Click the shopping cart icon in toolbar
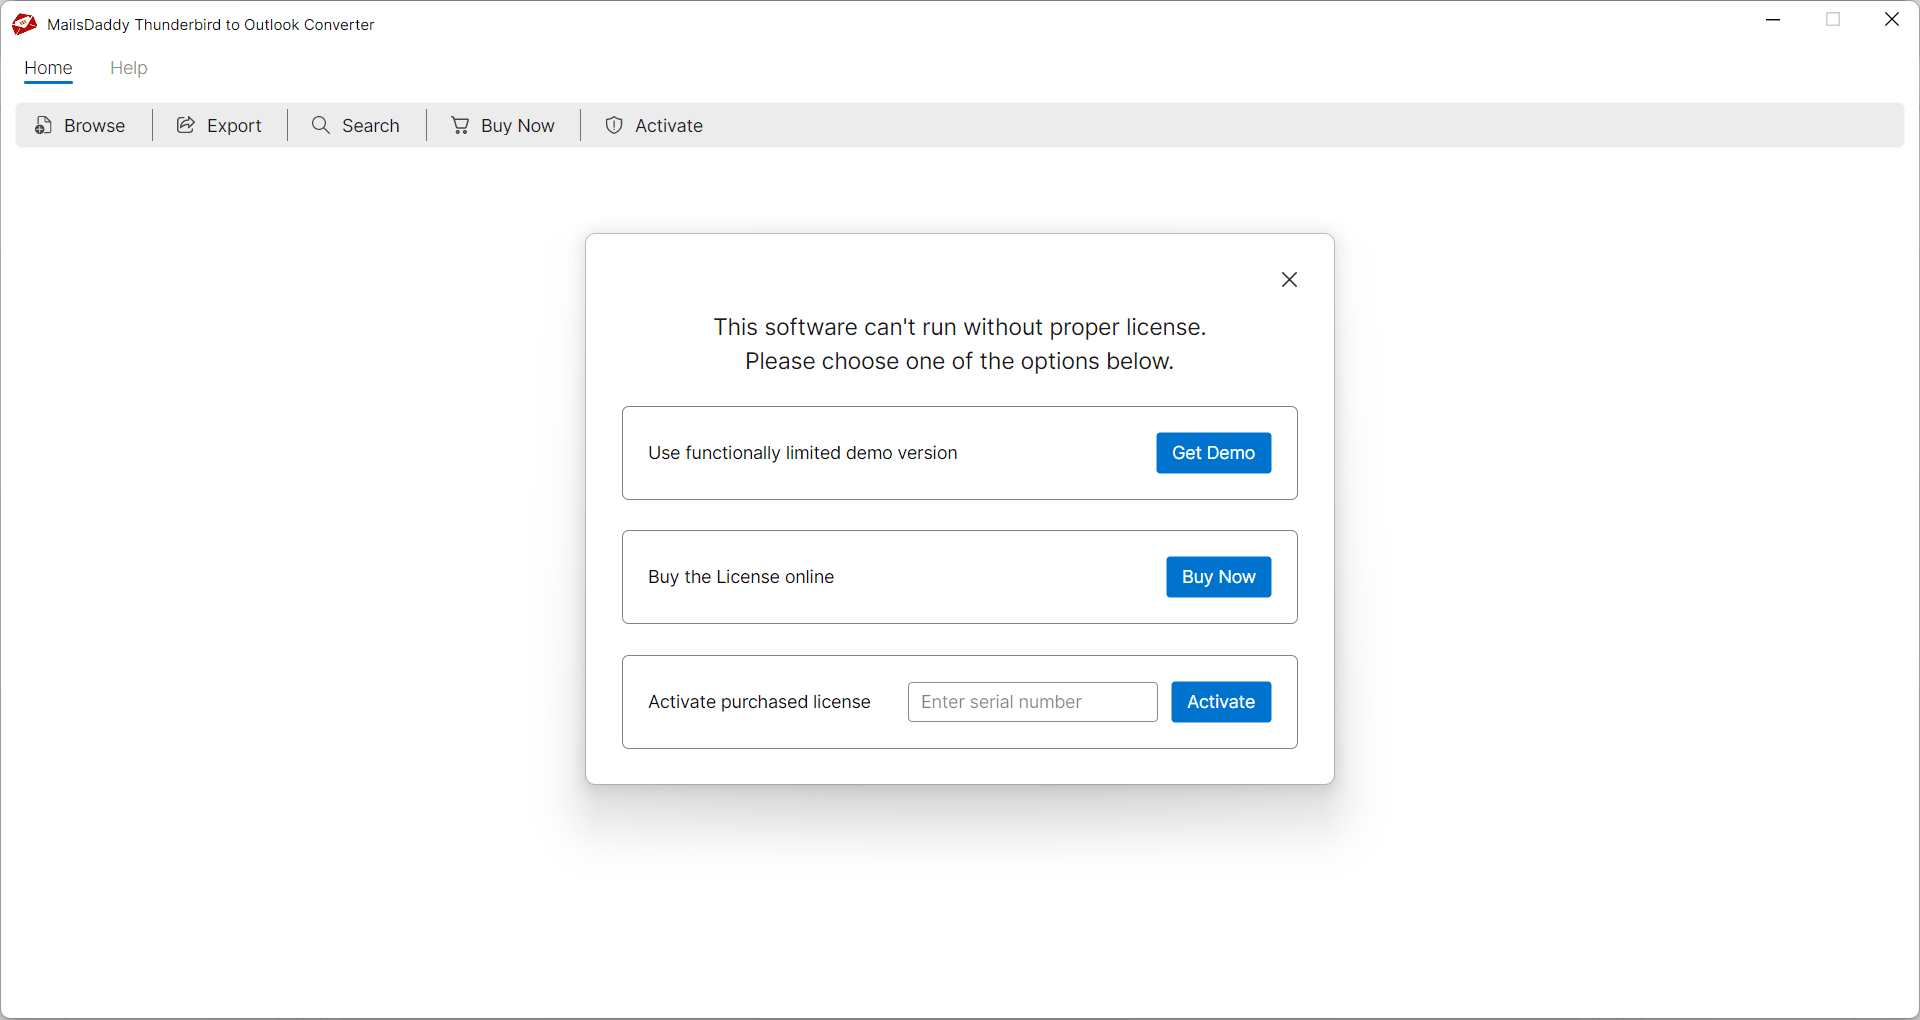 (460, 125)
